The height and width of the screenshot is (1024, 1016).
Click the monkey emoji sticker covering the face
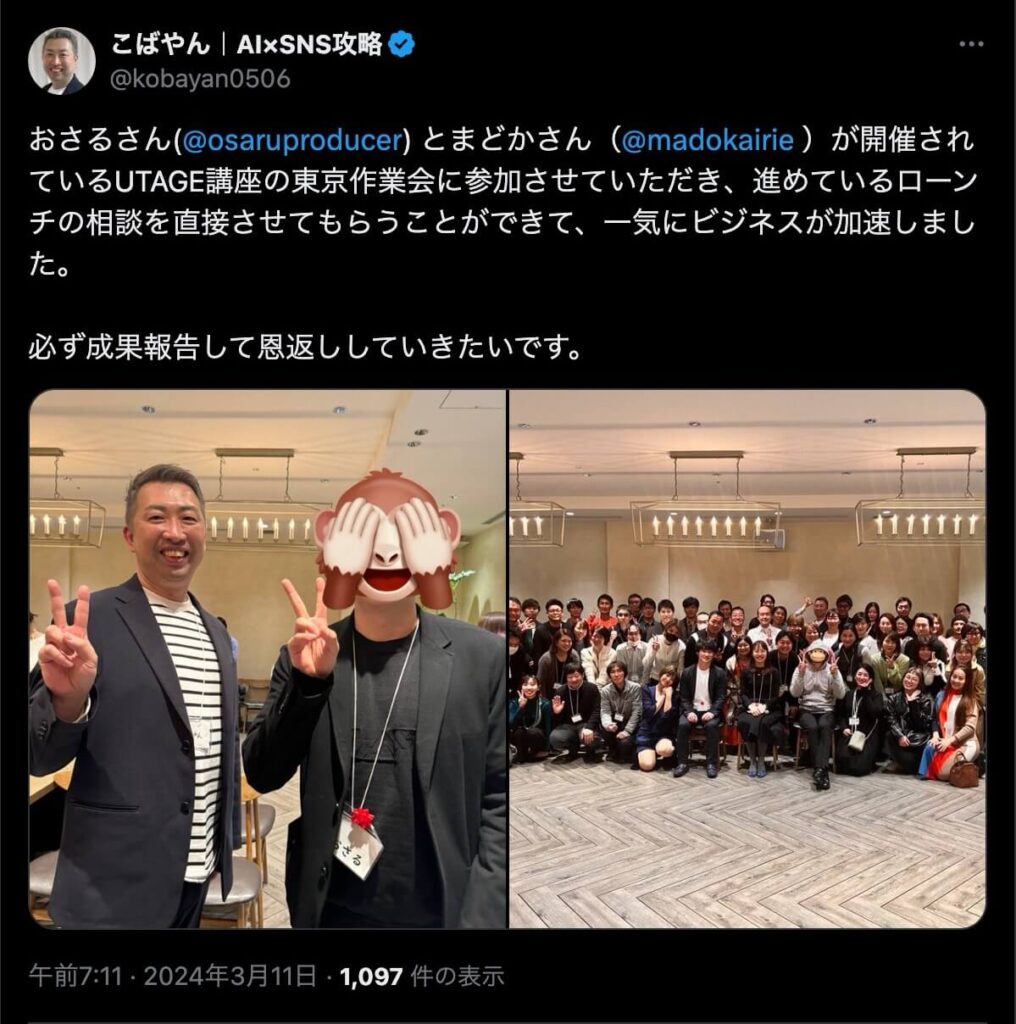(387, 537)
